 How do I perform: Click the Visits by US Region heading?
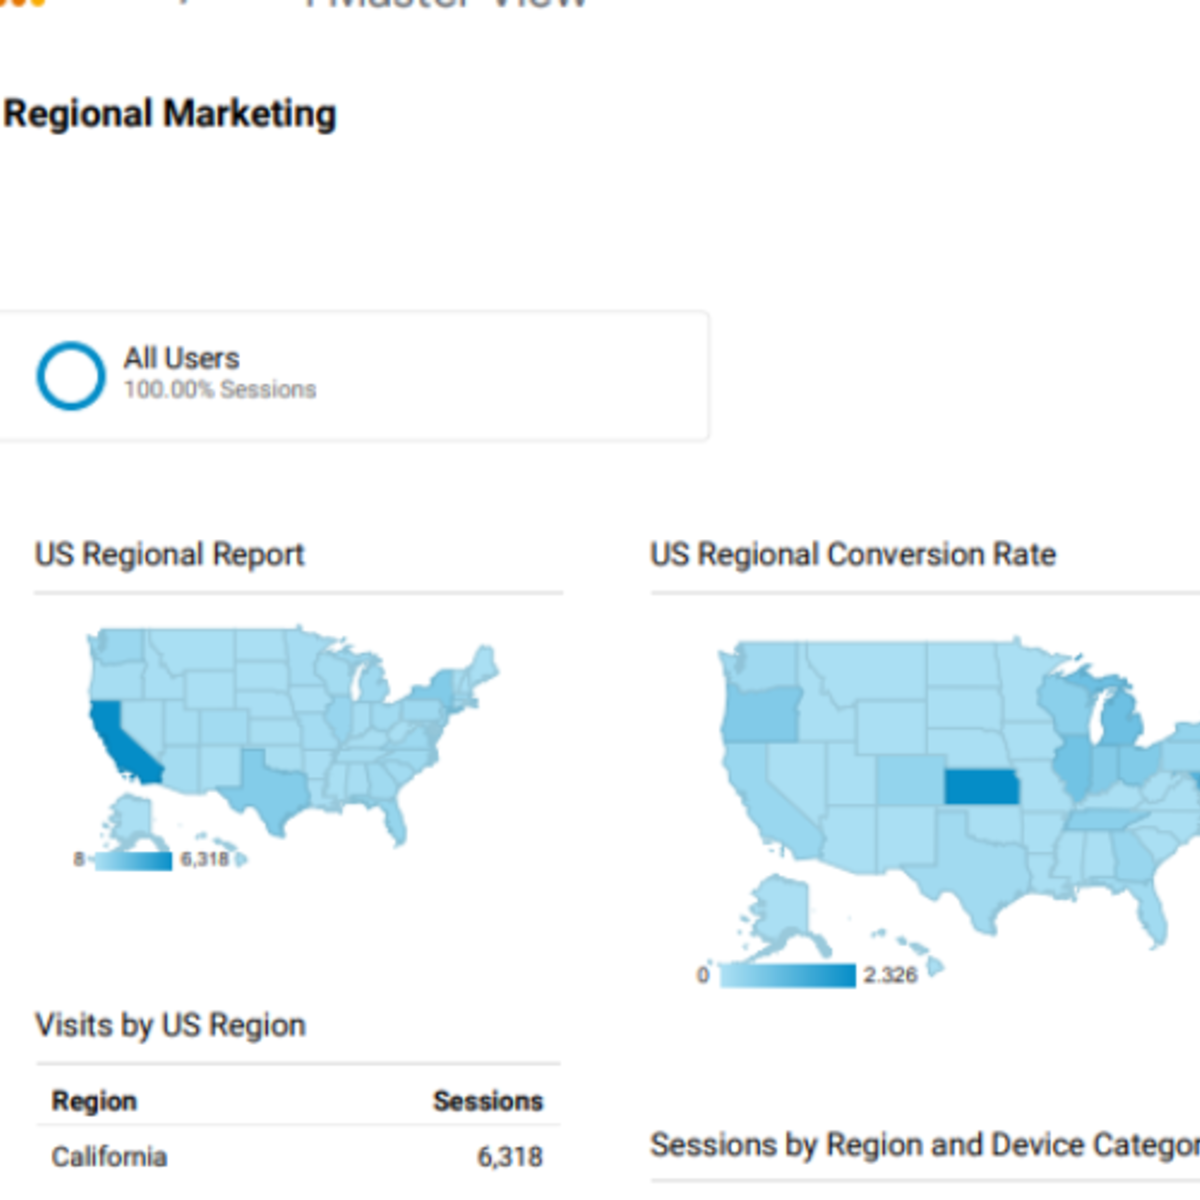170,1025
